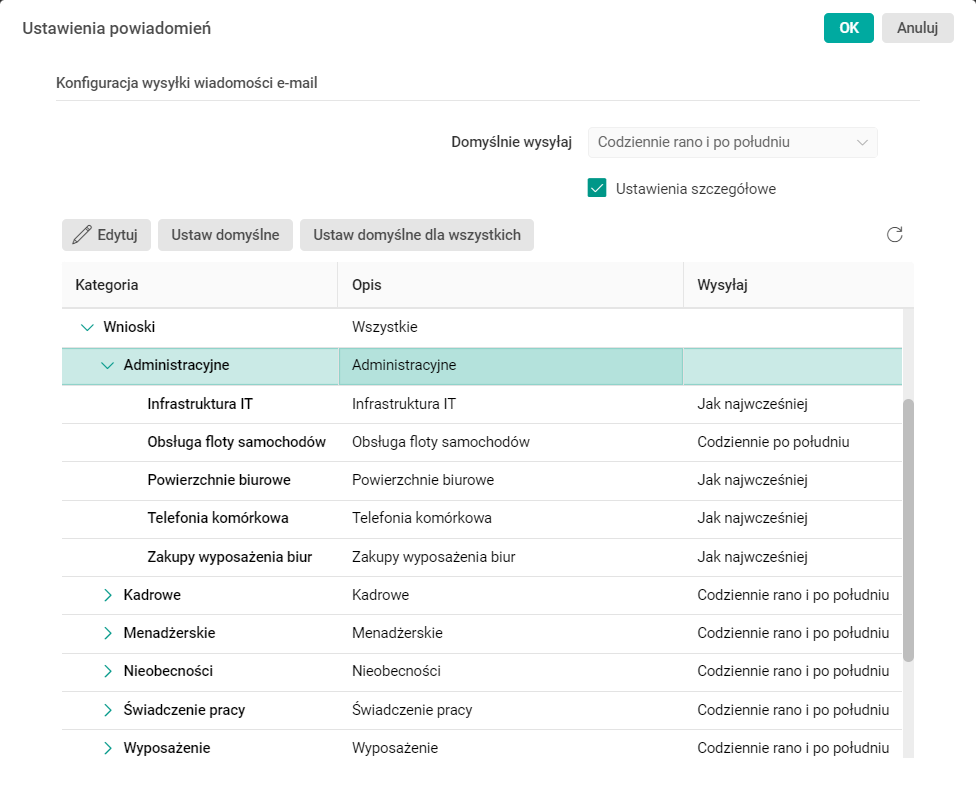
Task: Expand the Kadrowe category
Action: click(108, 594)
